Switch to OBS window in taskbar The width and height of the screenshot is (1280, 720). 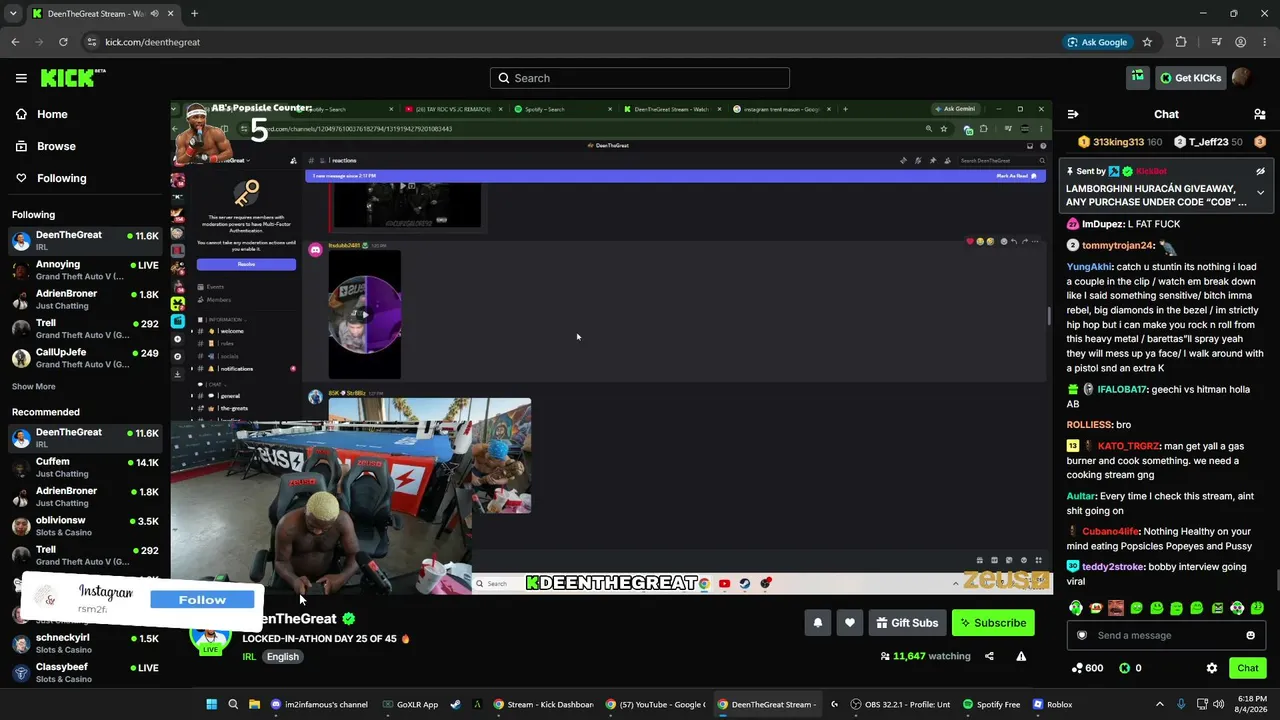899,704
